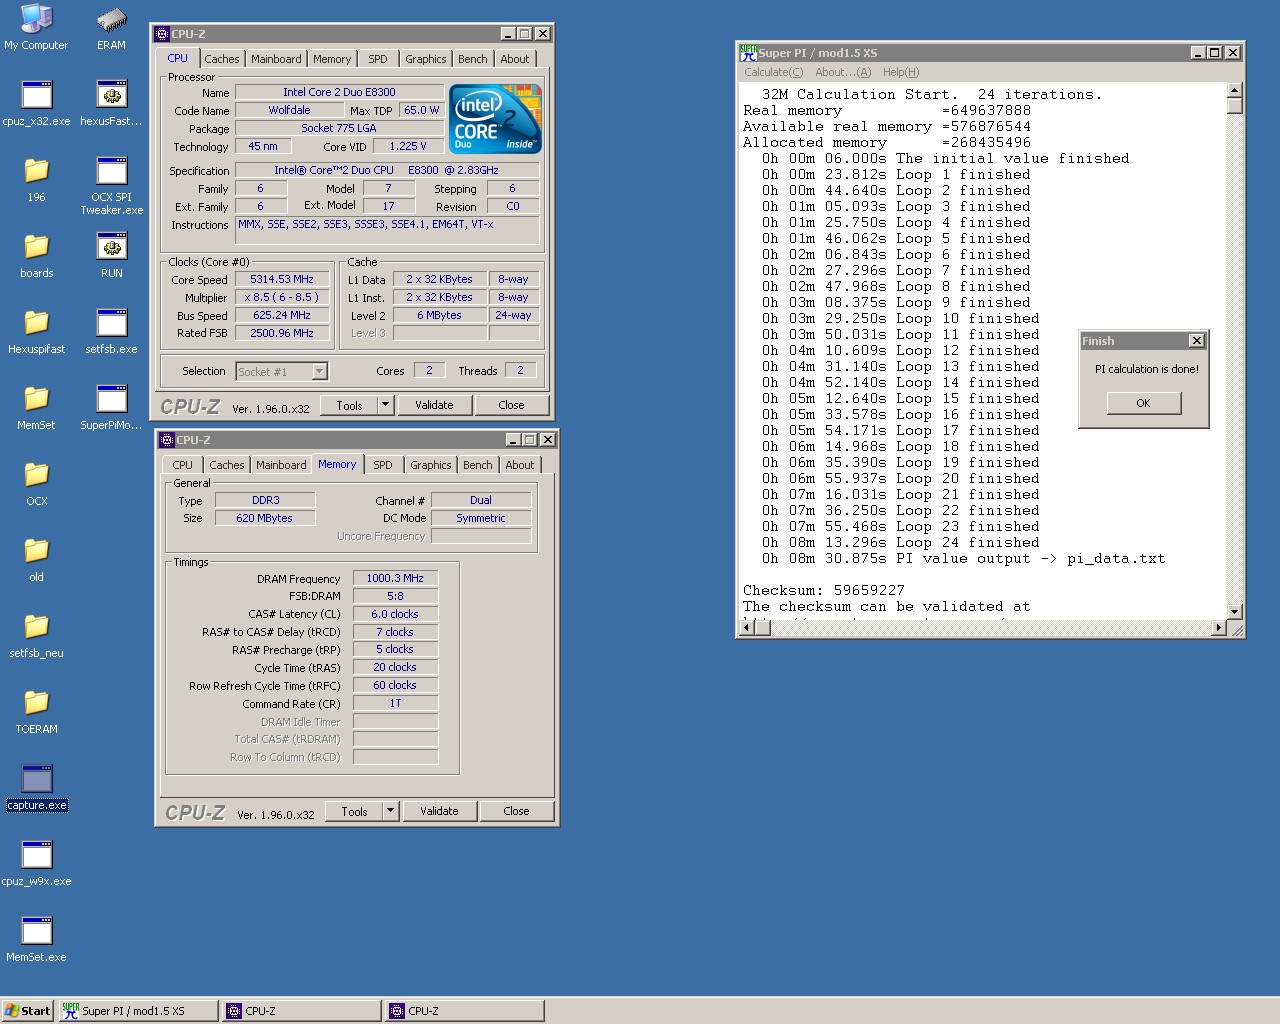Select the capture.exe desktop icon

37,788
